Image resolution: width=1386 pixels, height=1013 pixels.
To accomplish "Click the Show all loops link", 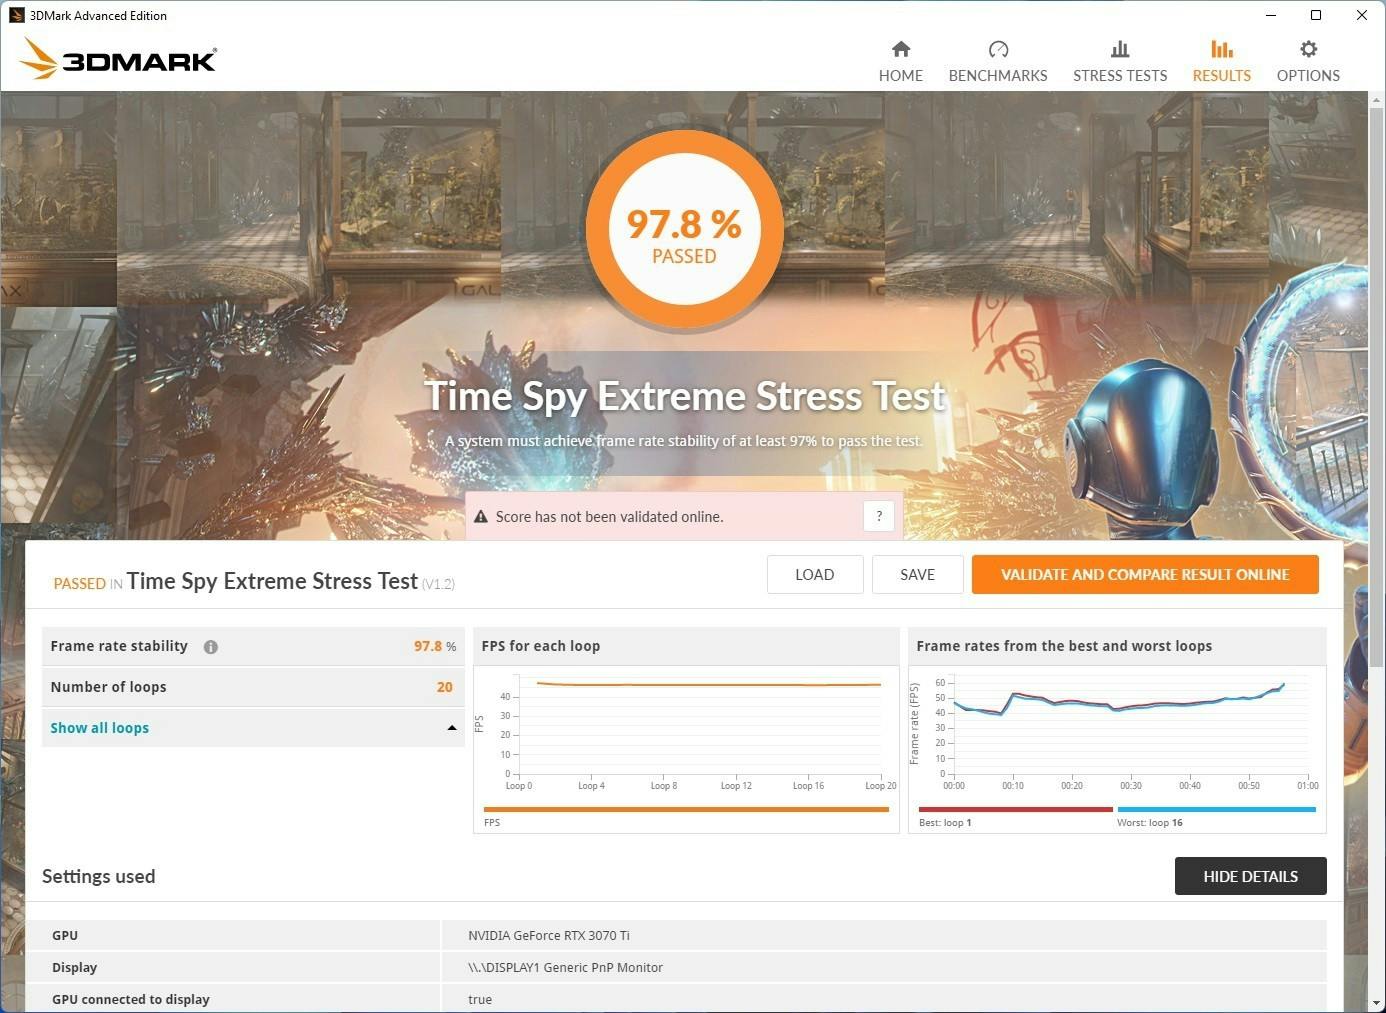I will tap(100, 728).
